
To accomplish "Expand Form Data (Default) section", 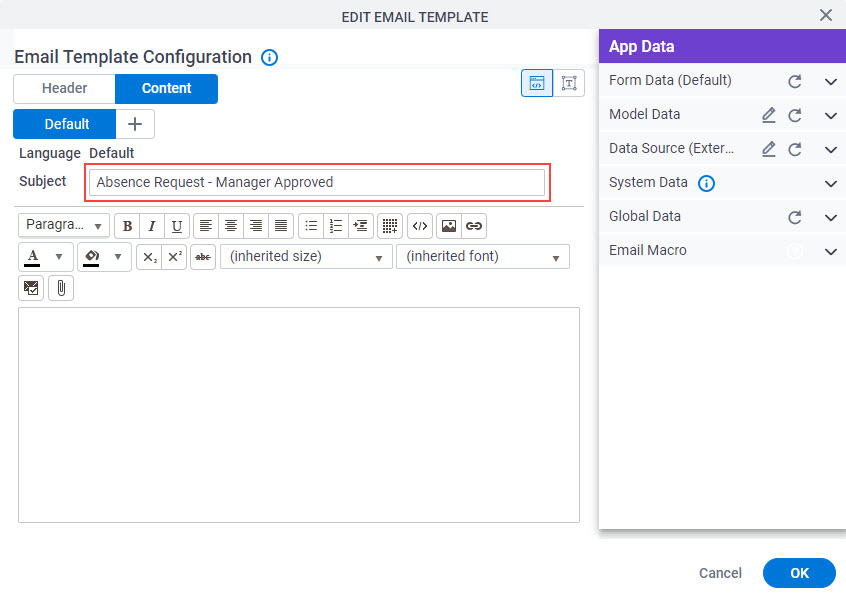I will [x=831, y=82].
